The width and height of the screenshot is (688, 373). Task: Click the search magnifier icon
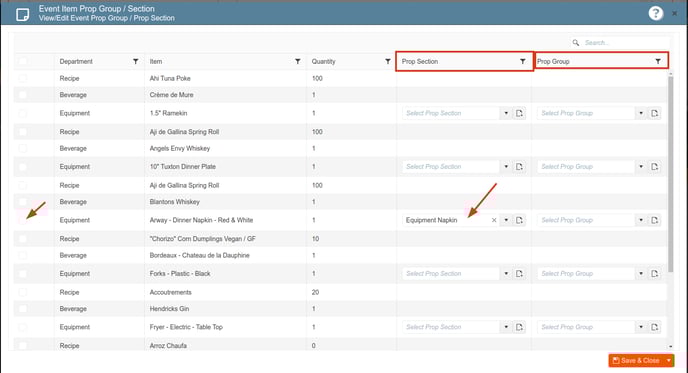tap(576, 43)
